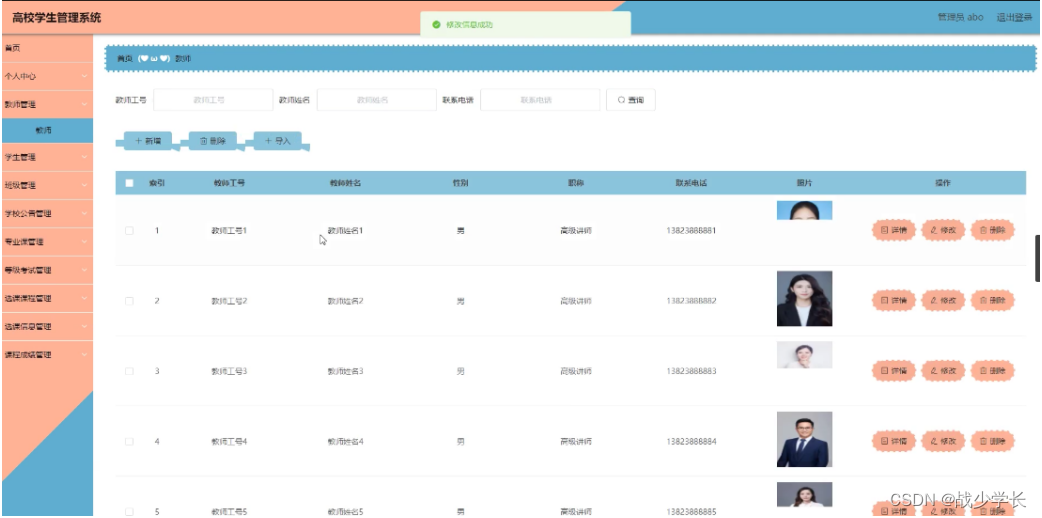Image resolution: width=1042 pixels, height=518 pixels.
Task: Click the 教师姓名 column header
Action: [346, 183]
